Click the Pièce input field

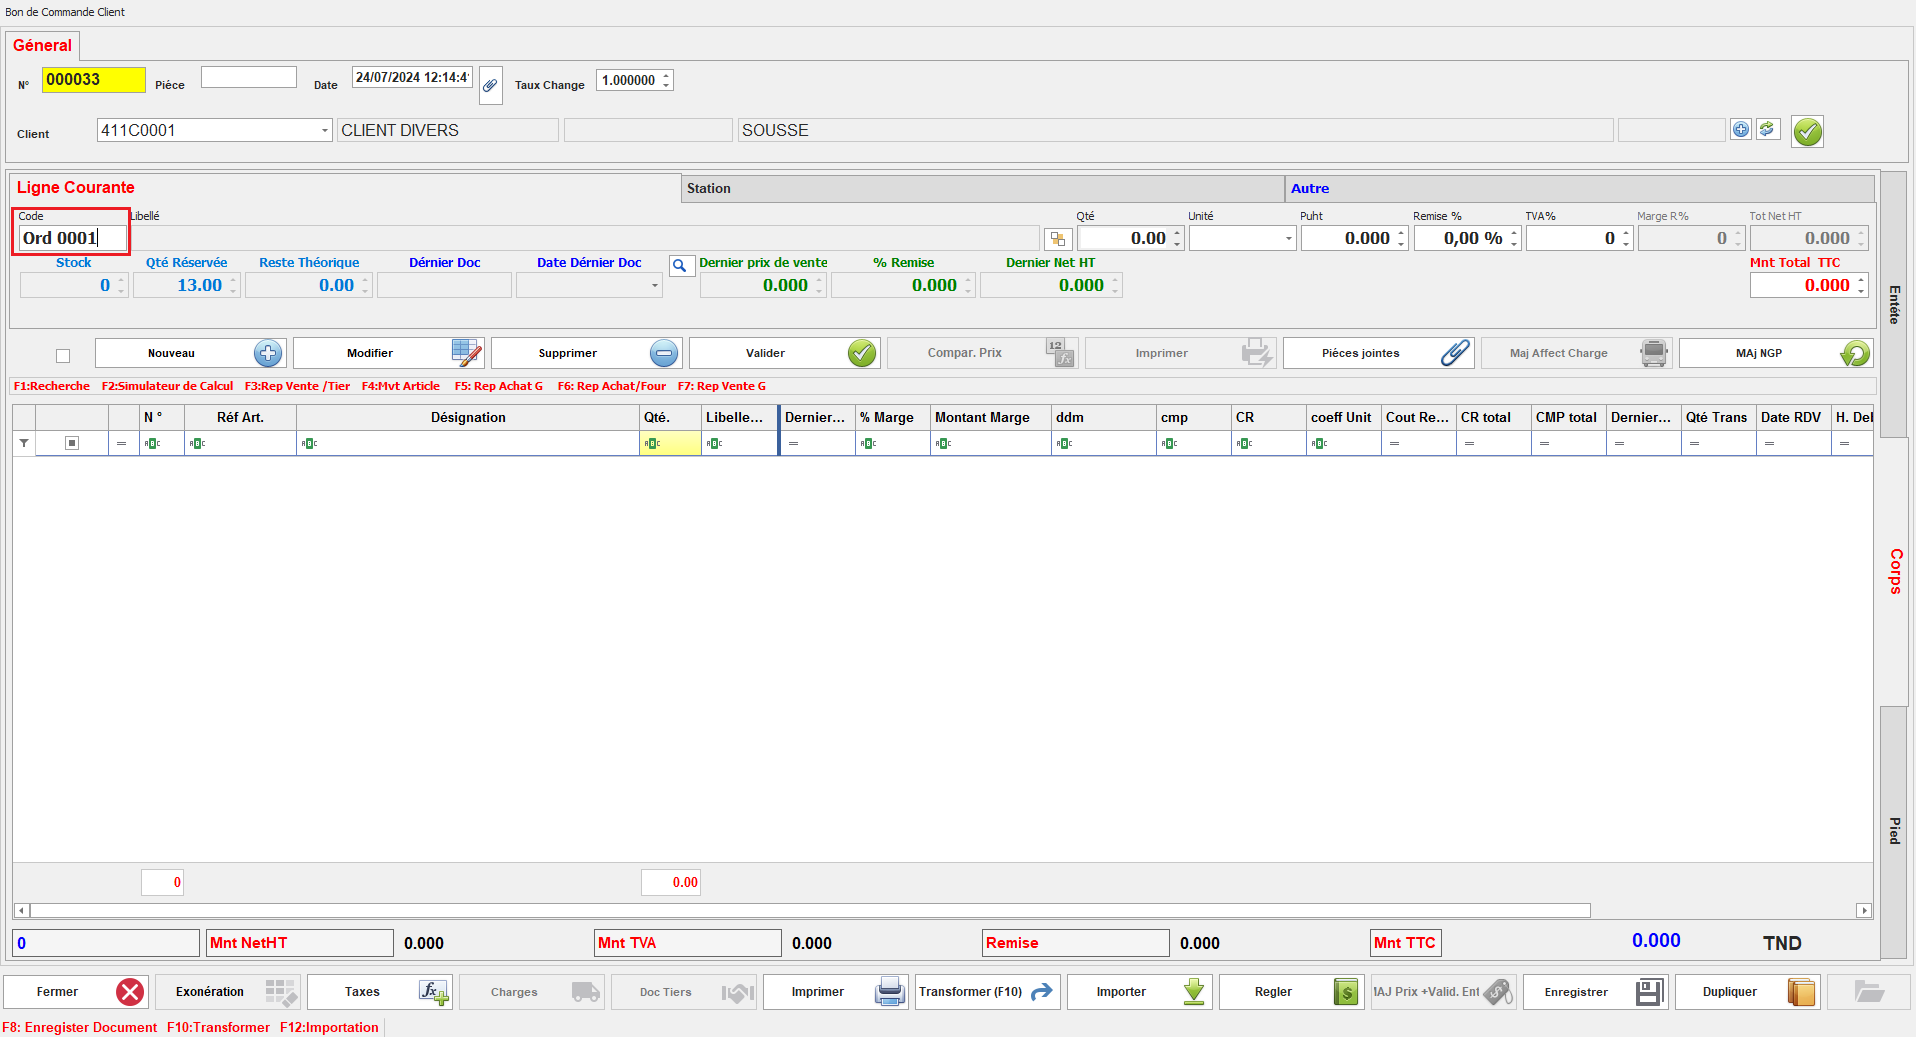pyautogui.click(x=249, y=77)
